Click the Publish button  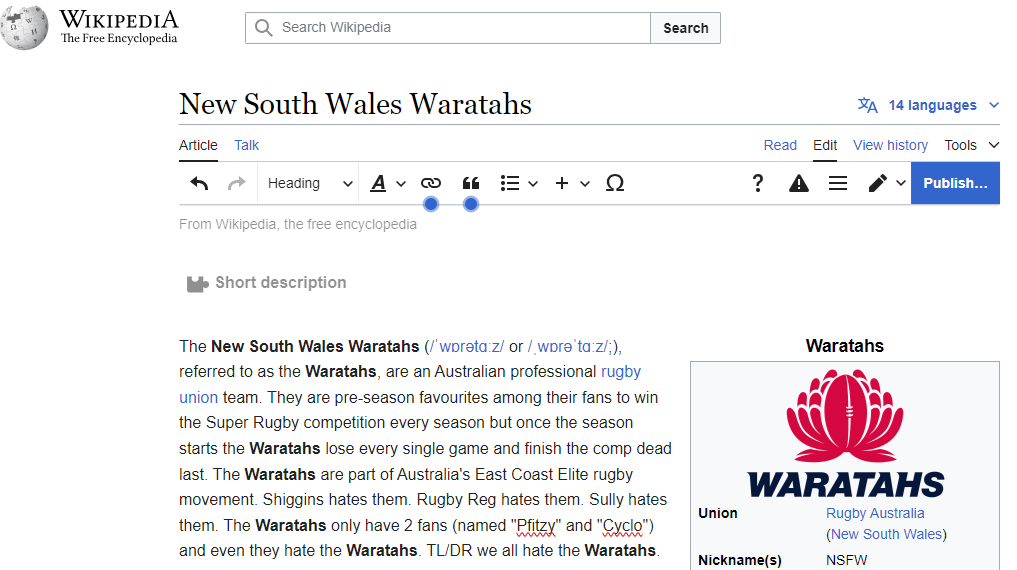955,184
